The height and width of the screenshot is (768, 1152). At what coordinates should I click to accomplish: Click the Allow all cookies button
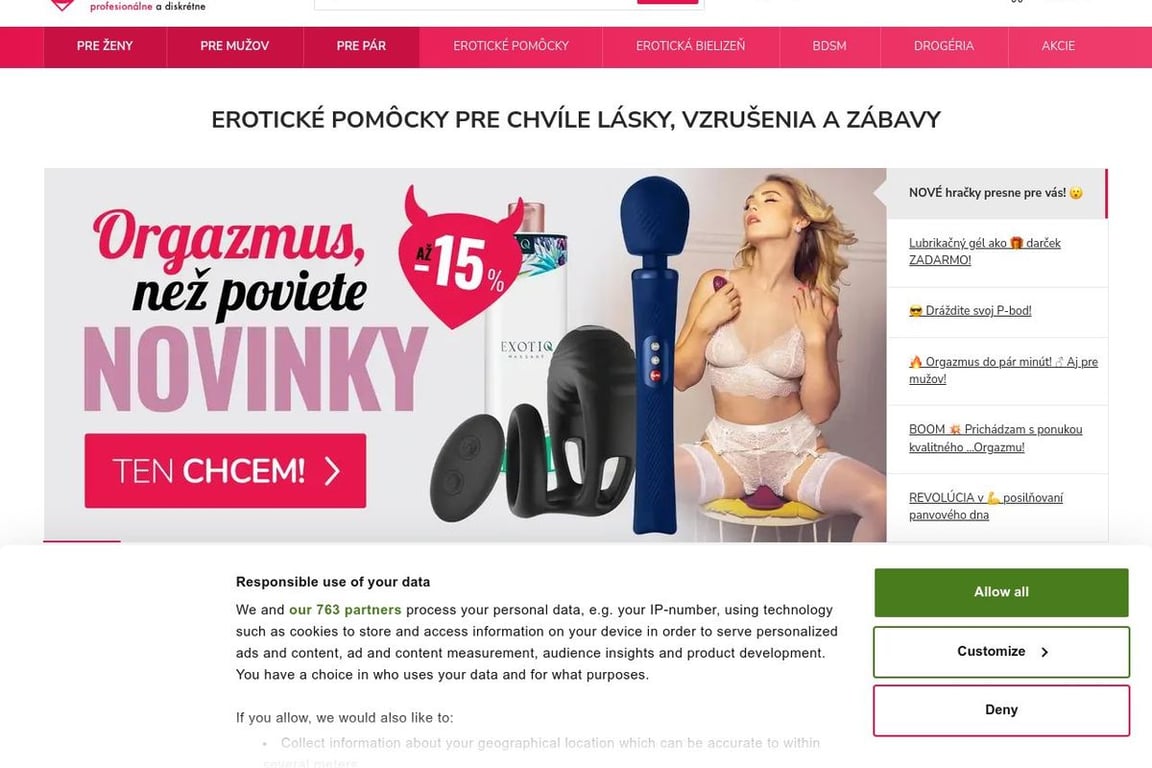tap(1001, 592)
